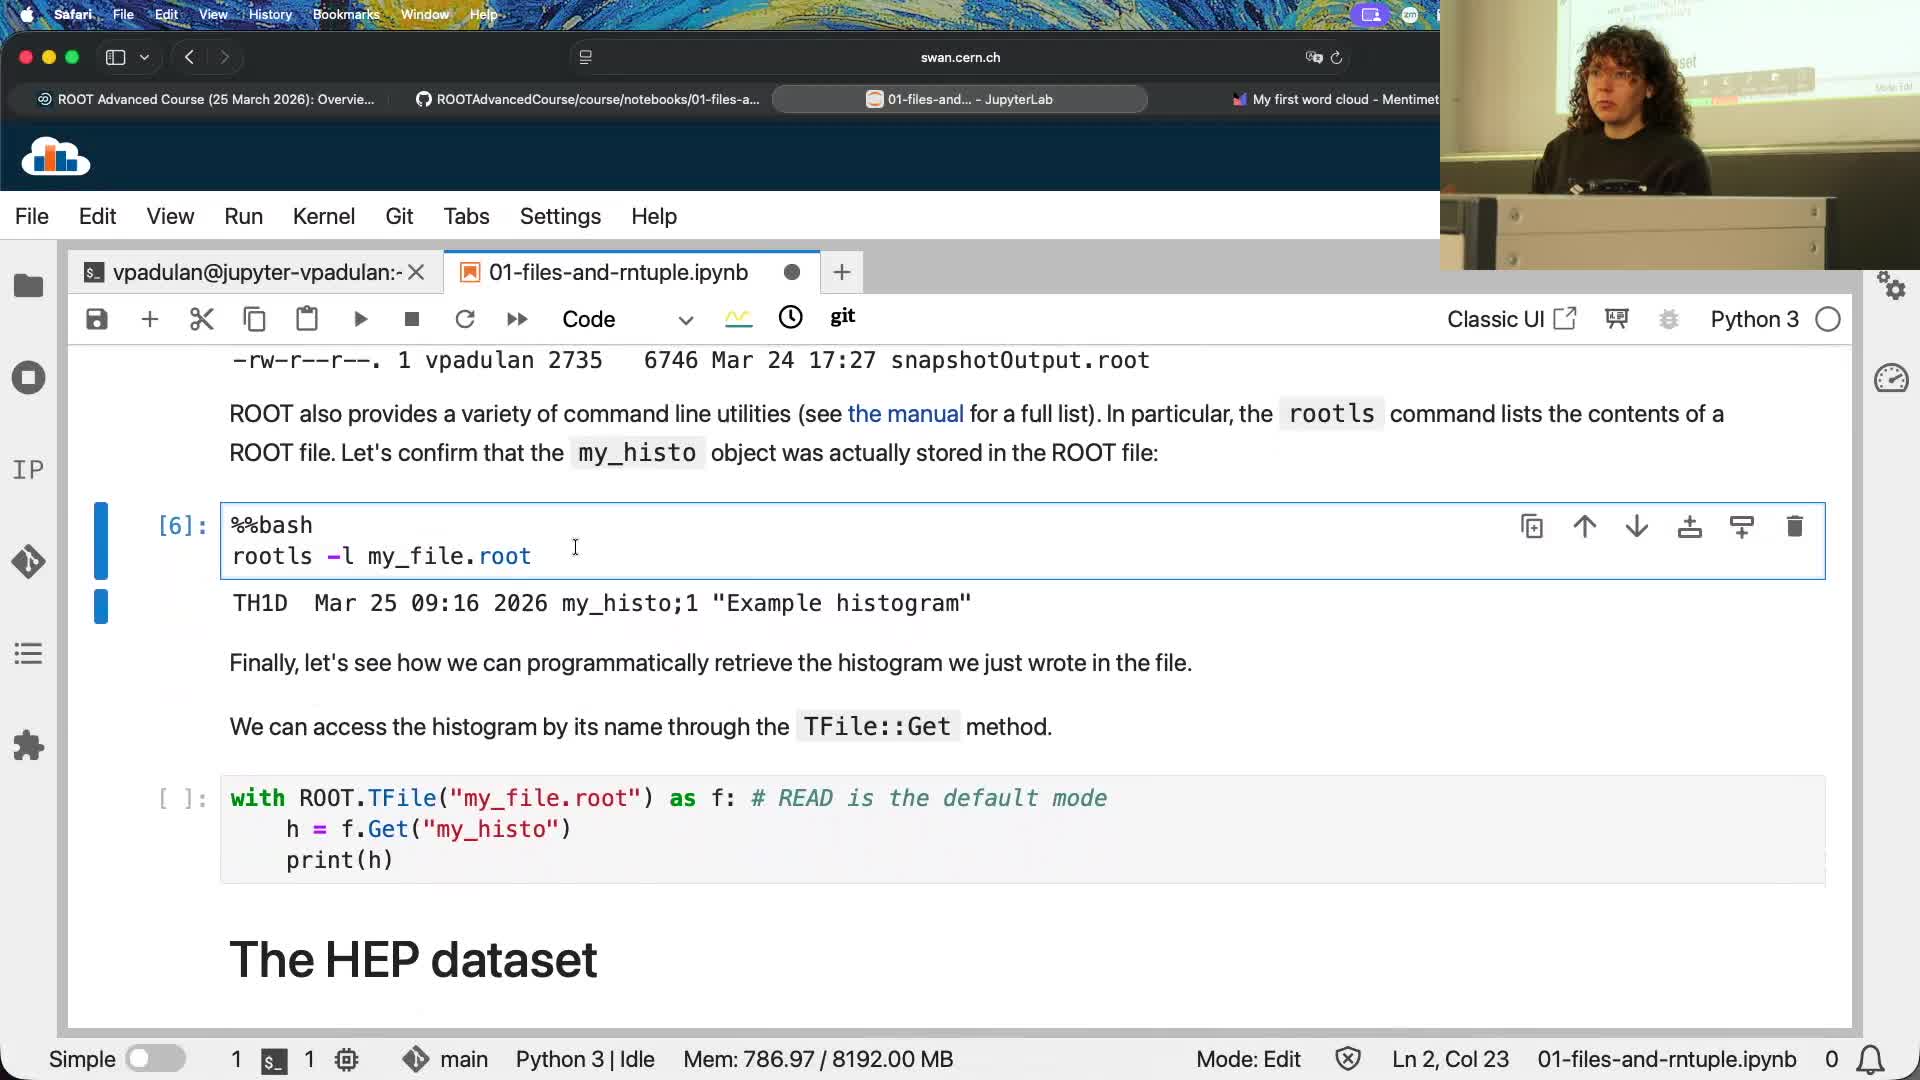
Task: Open the cell type Code dropdown
Action: (627, 319)
